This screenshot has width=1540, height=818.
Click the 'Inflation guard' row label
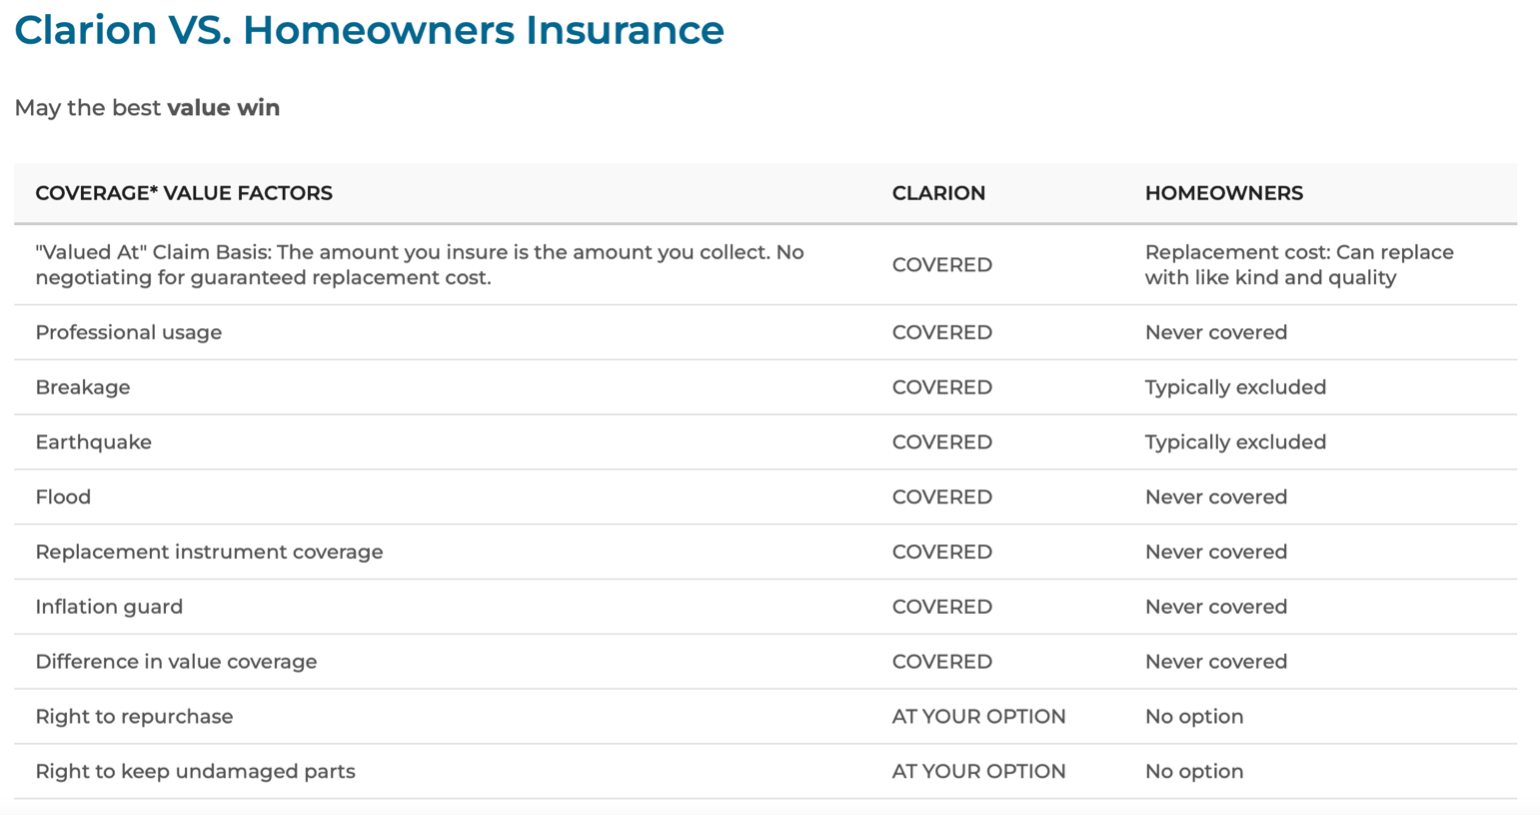pyautogui.click(x=109, y=607)
